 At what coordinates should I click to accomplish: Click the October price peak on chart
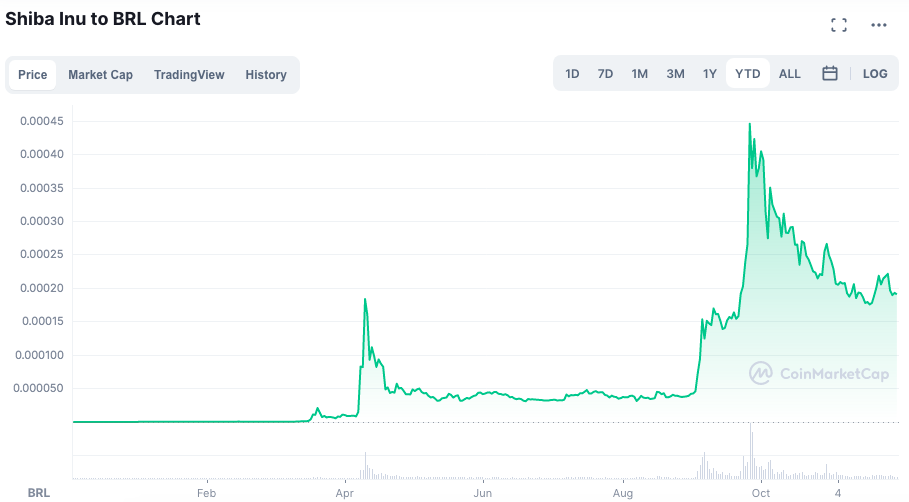(x=750, y=124)
